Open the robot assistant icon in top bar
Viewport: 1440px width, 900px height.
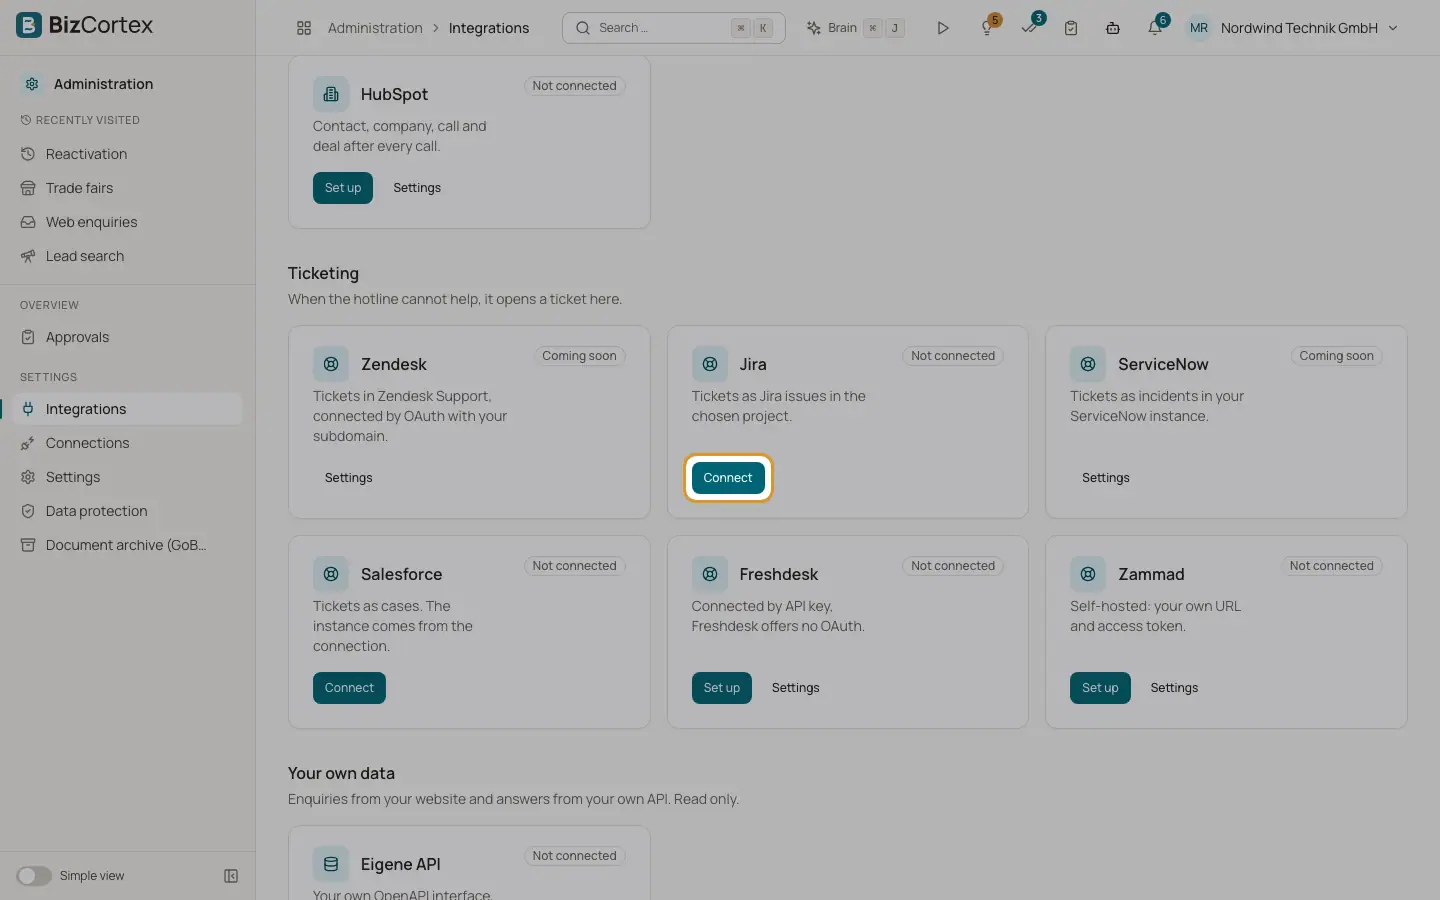point(1113,28)
